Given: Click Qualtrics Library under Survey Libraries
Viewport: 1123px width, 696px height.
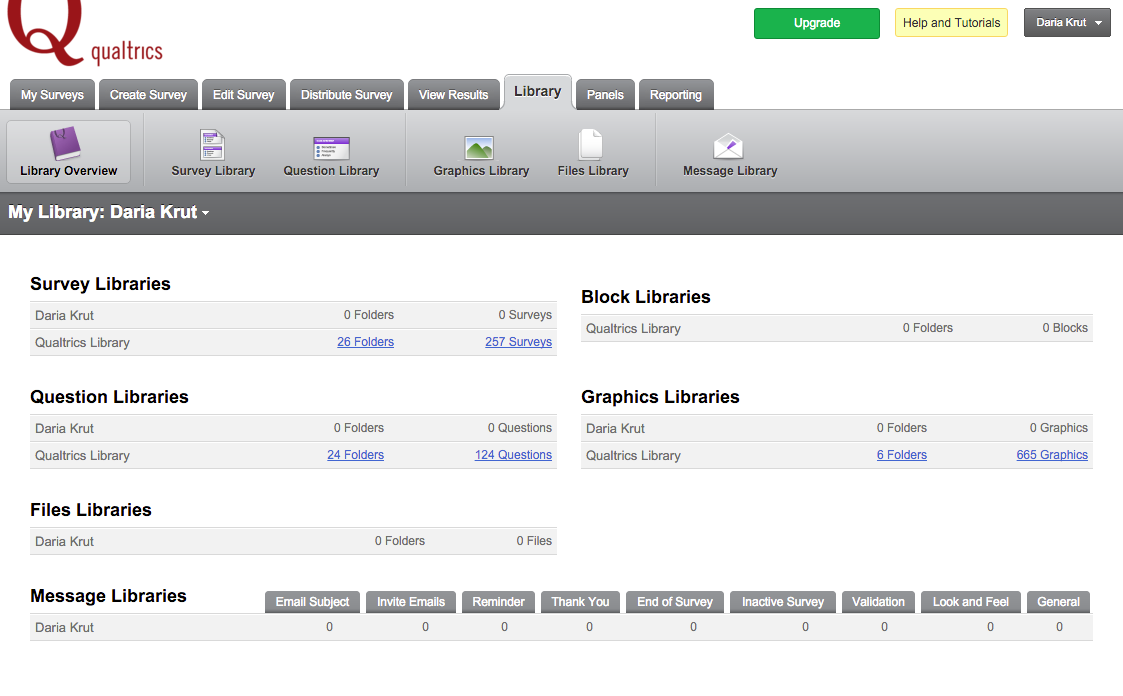Looking at the screenshot, I should (82, 342).
